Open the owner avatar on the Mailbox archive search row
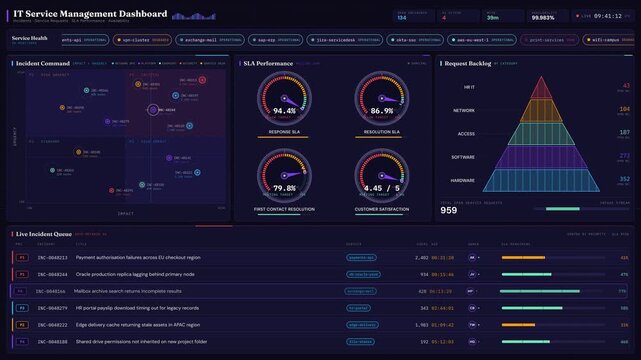This screenshot has height=360, width=641. (470, 291)
